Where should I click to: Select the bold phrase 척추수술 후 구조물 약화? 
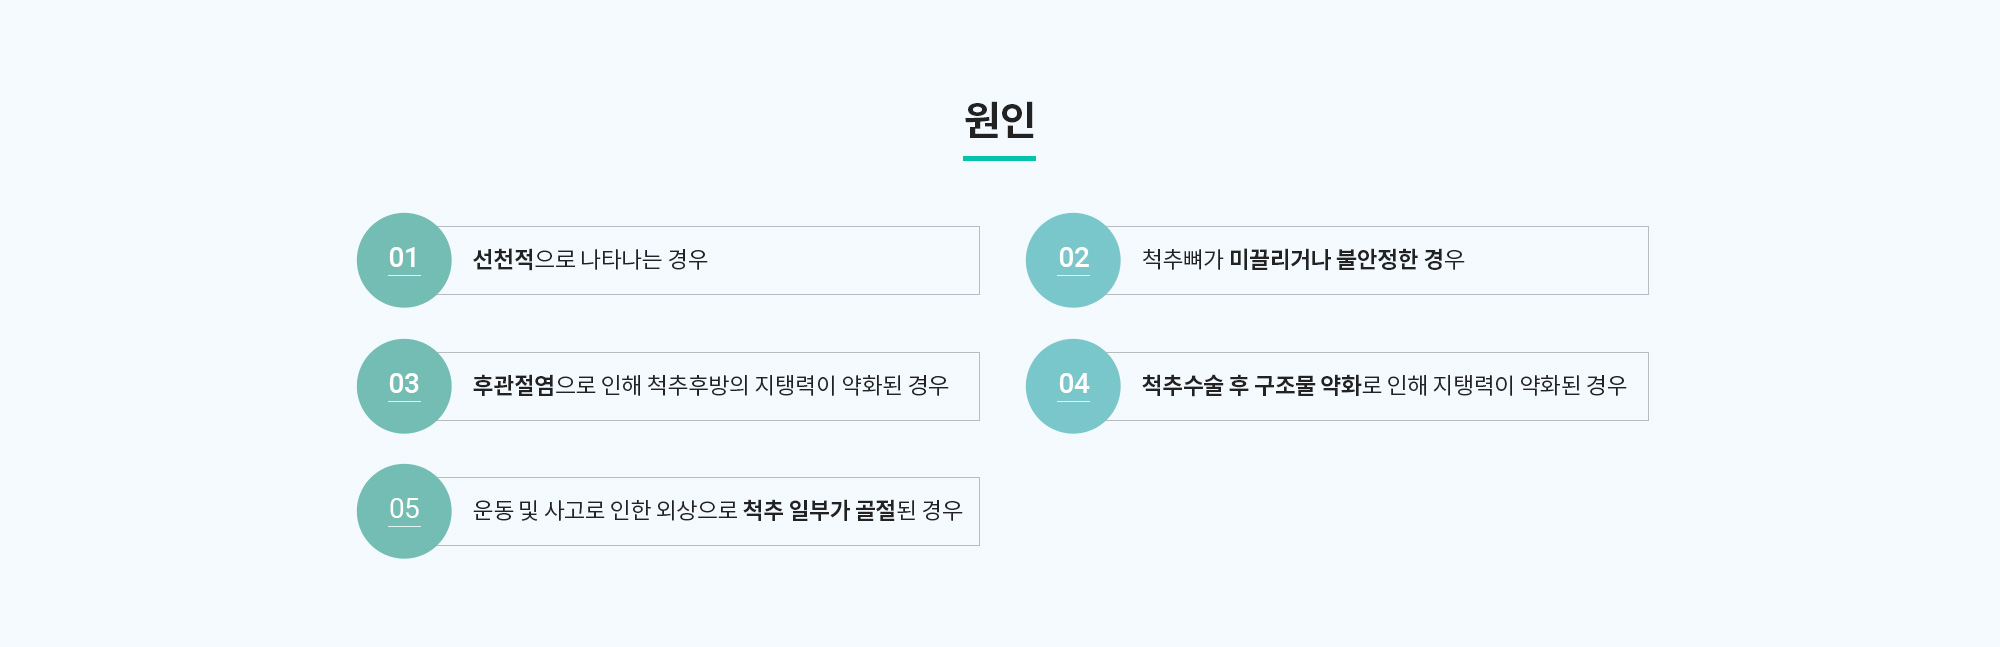pos(1251,386)
